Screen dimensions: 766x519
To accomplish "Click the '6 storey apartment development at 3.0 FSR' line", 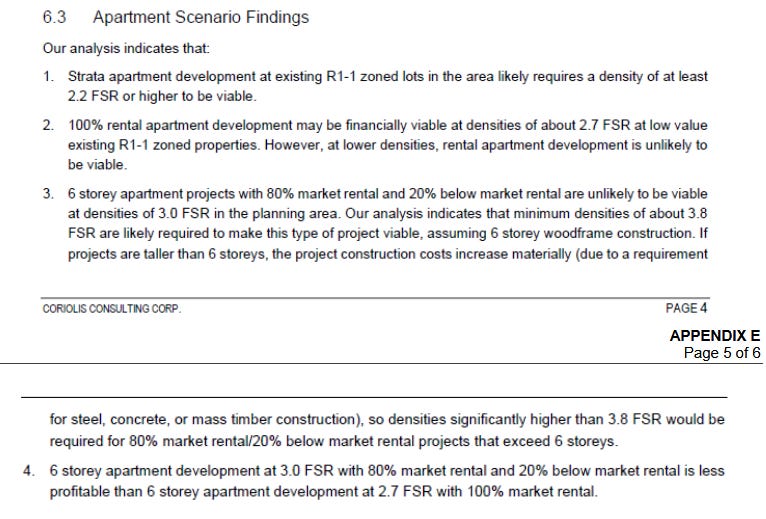I will pos(387,471).
